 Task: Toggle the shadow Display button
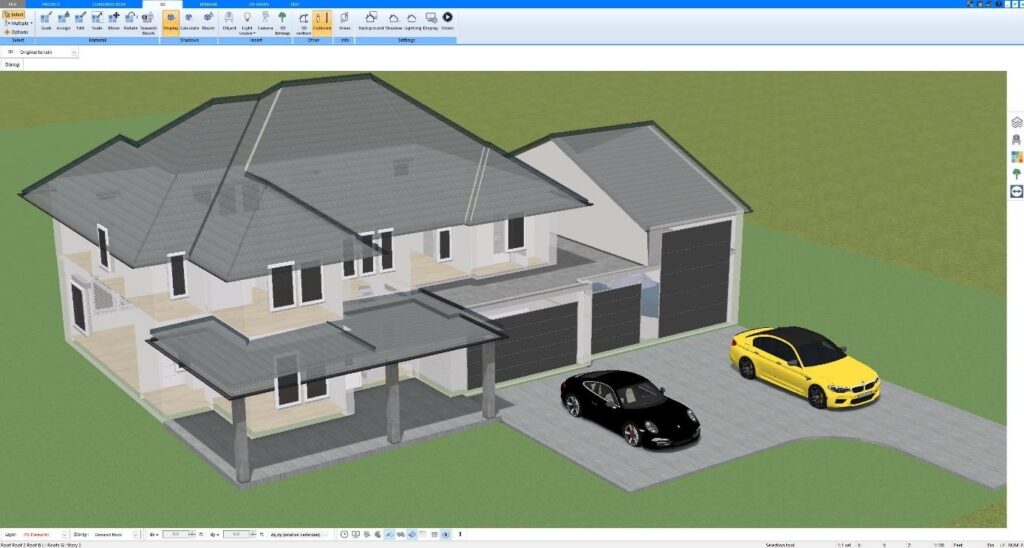[171, 20]
